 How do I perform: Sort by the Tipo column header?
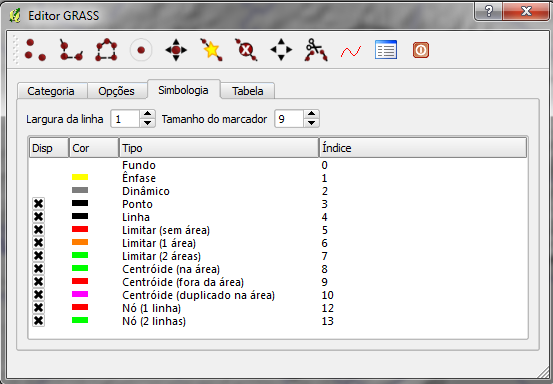[219, 148]
